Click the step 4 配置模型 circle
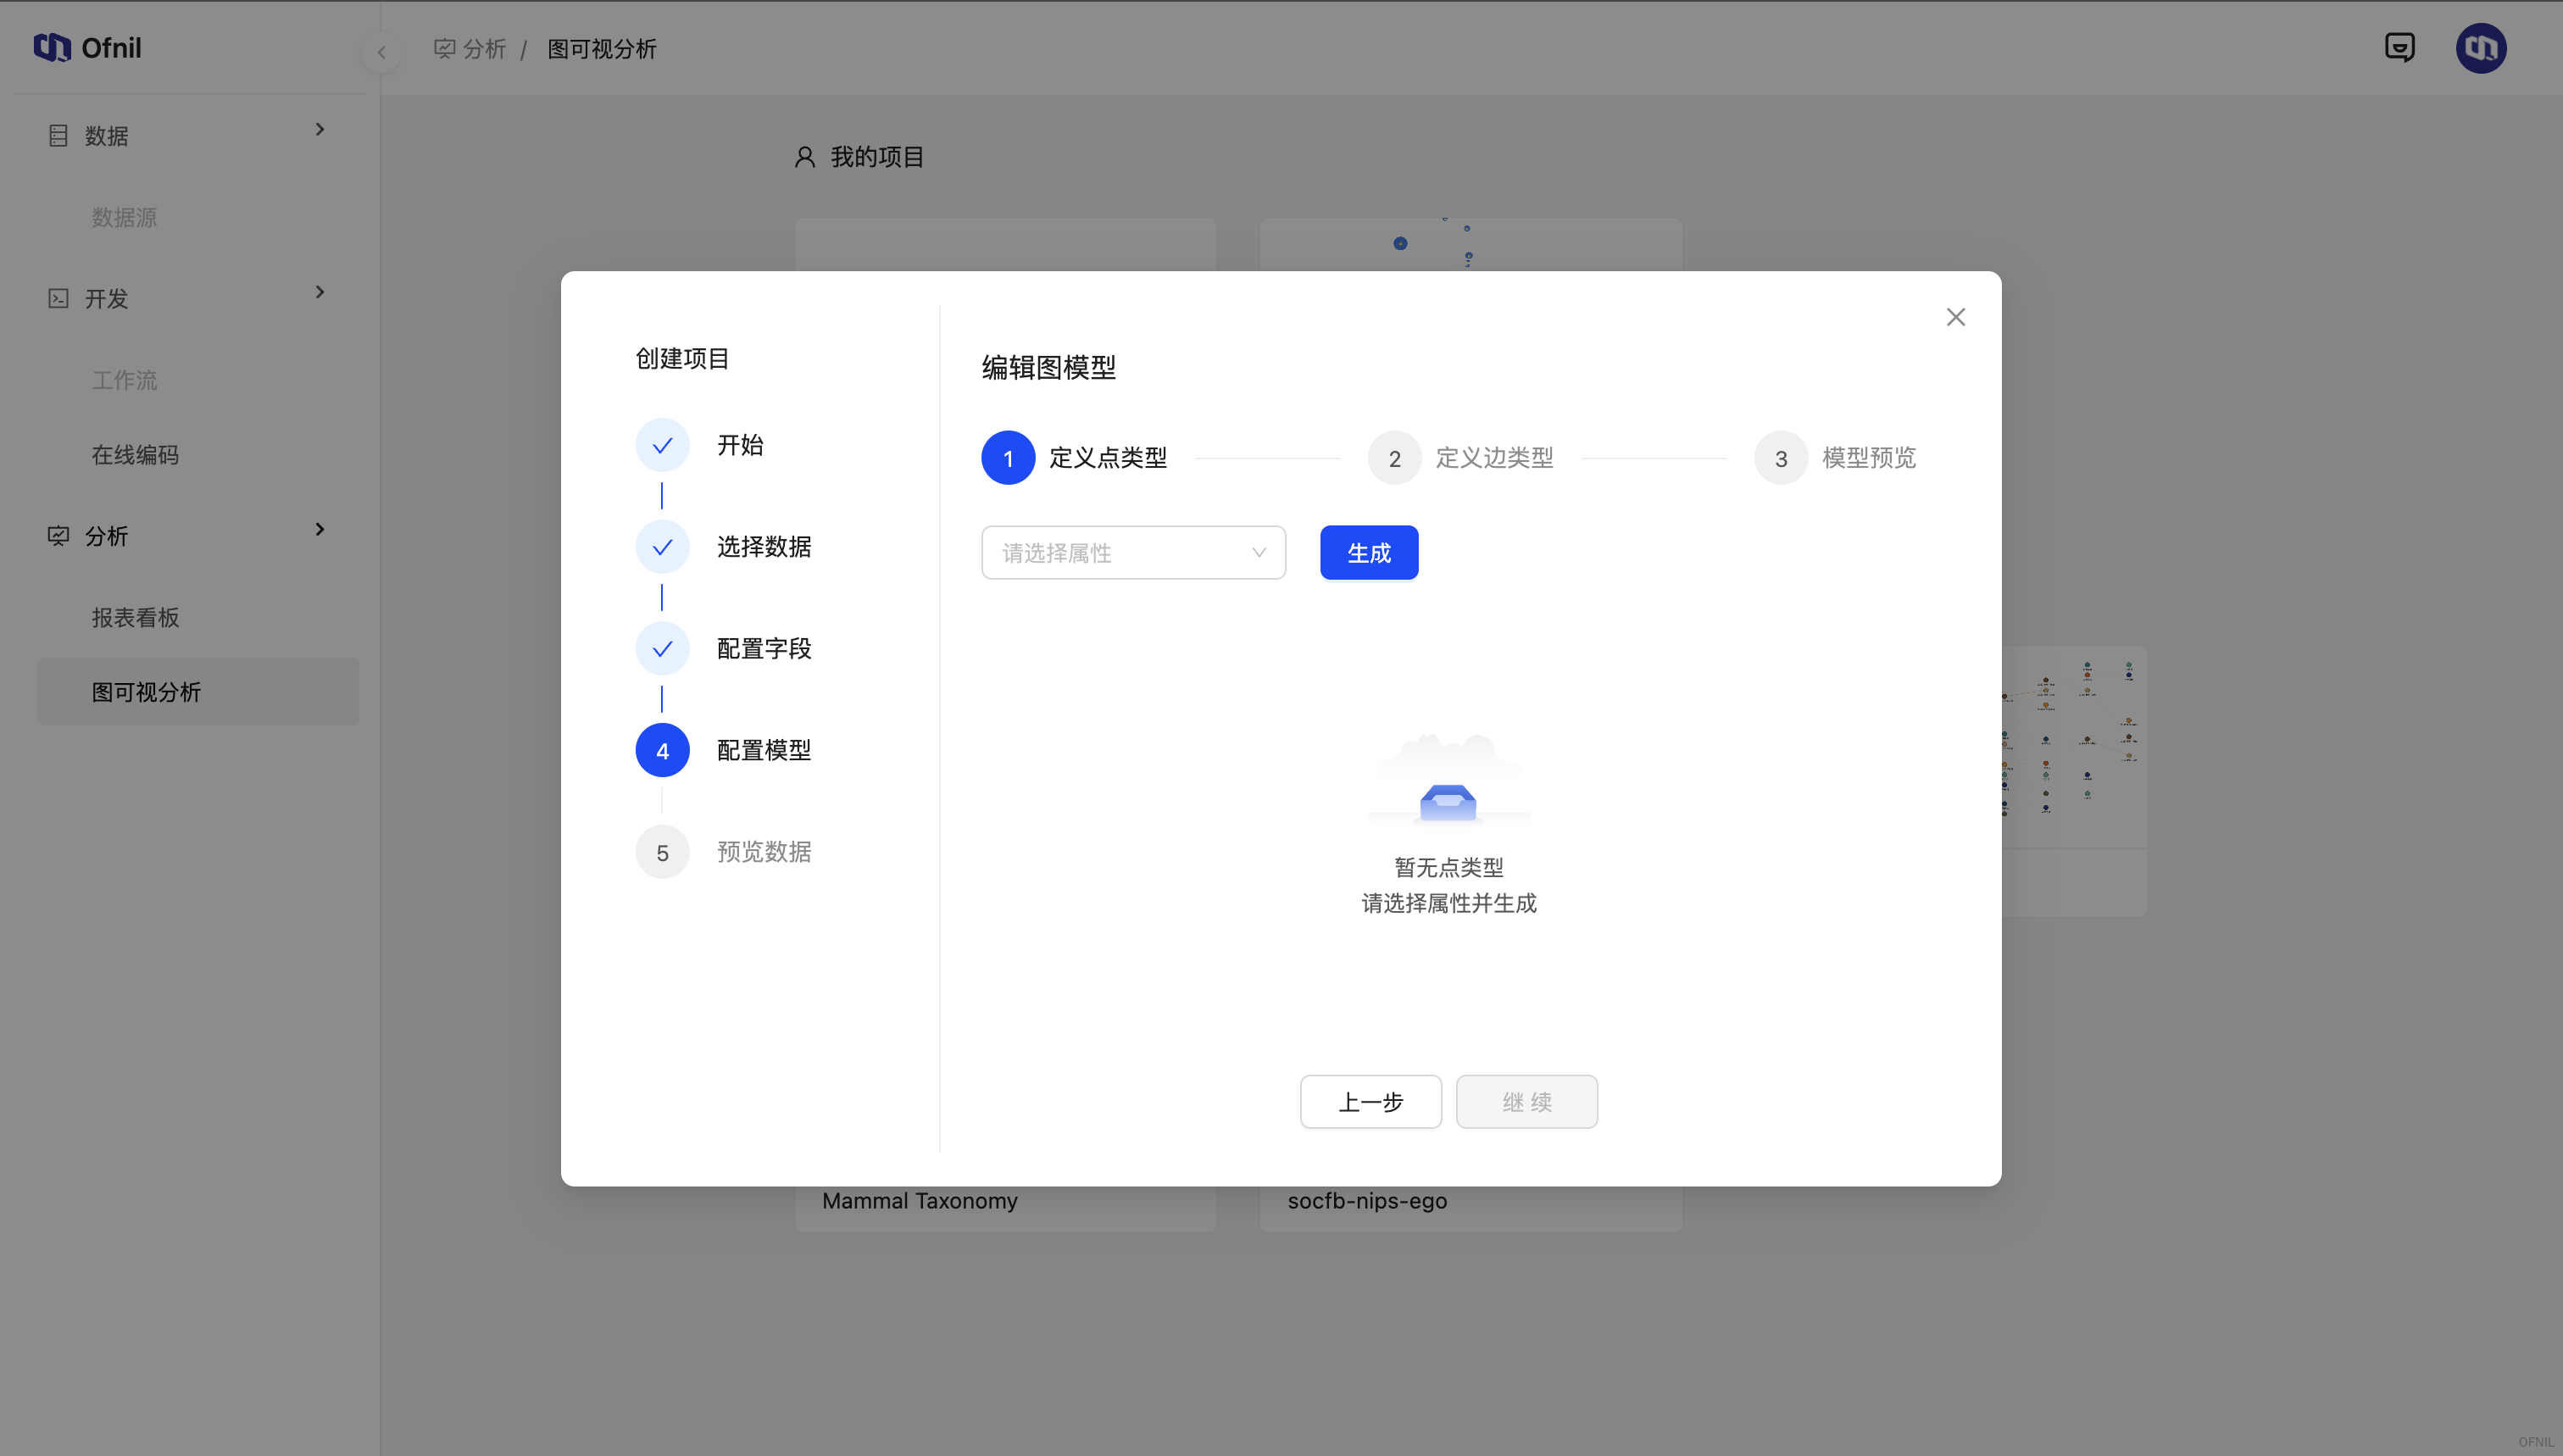Screen dimensions: 2563x1456 click(662, 750)
